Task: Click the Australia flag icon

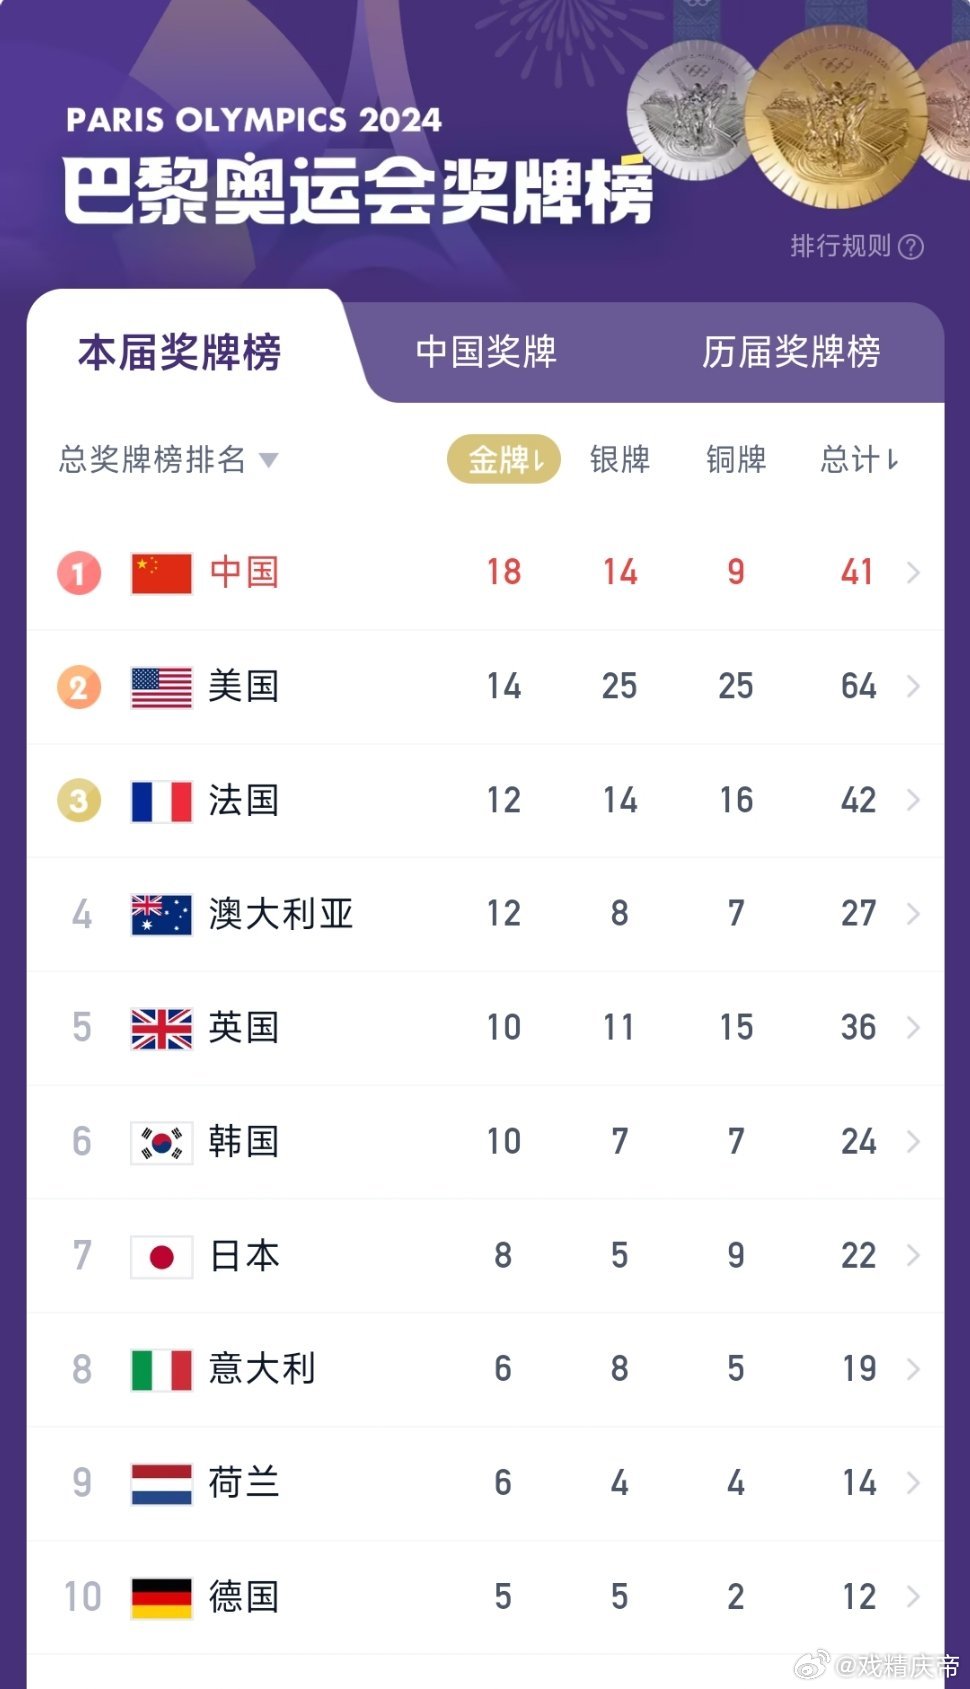Action: (x=161, y=914)
